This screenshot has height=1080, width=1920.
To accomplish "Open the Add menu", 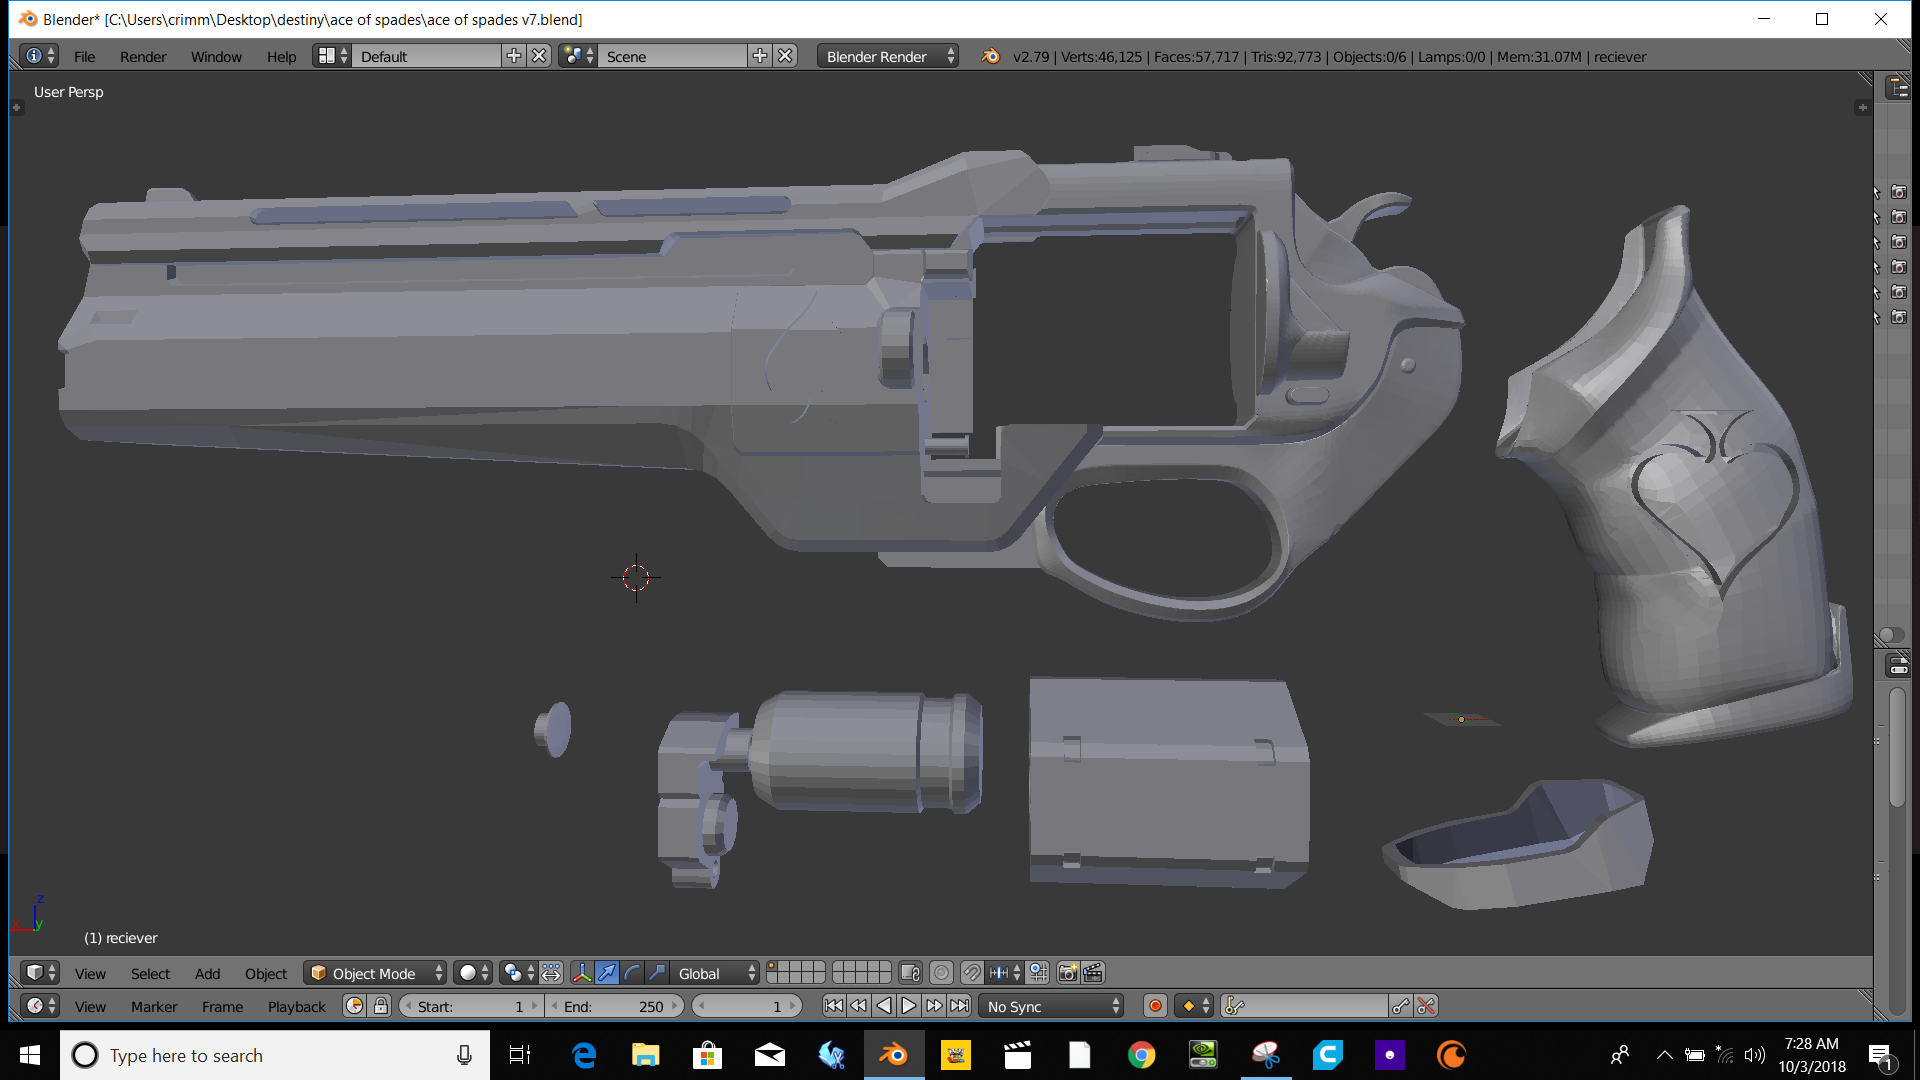I will click(207, 974).
